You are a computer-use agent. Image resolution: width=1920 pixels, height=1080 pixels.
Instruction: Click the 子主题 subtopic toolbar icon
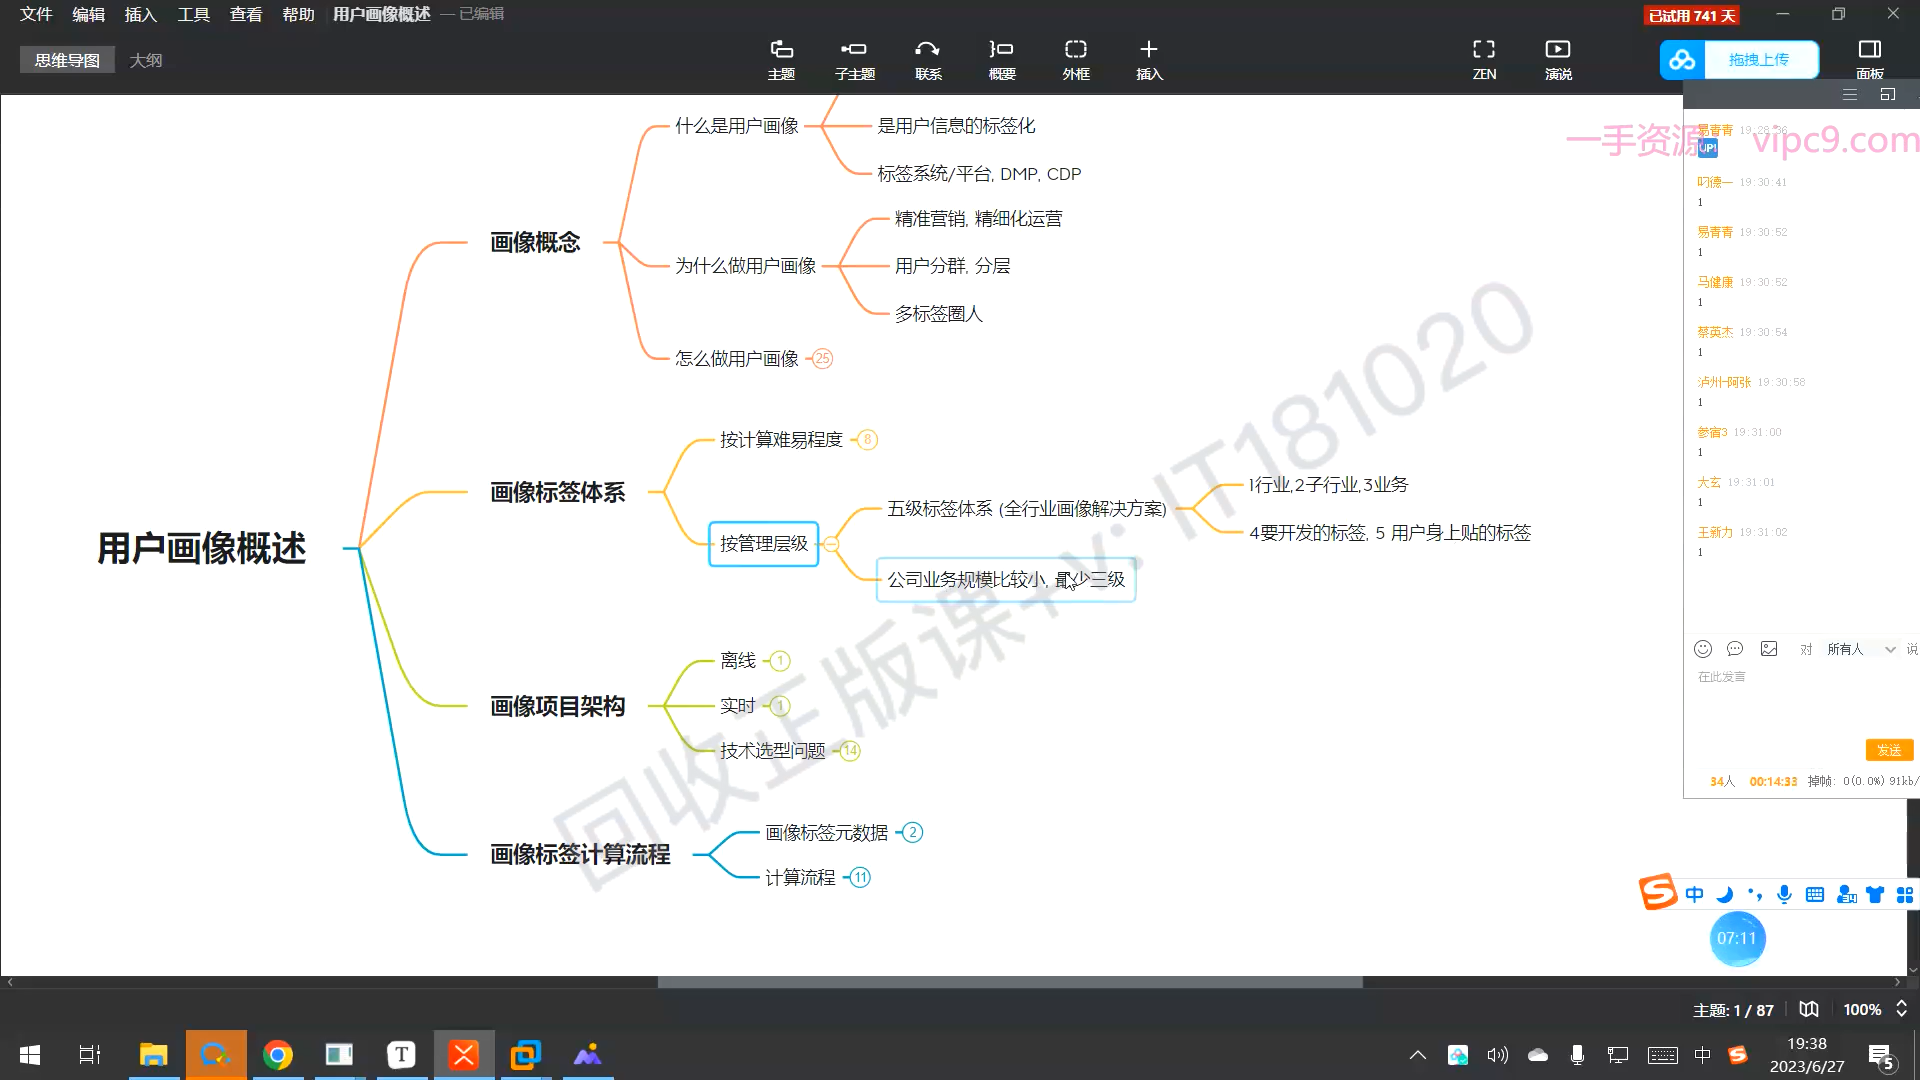854,58
